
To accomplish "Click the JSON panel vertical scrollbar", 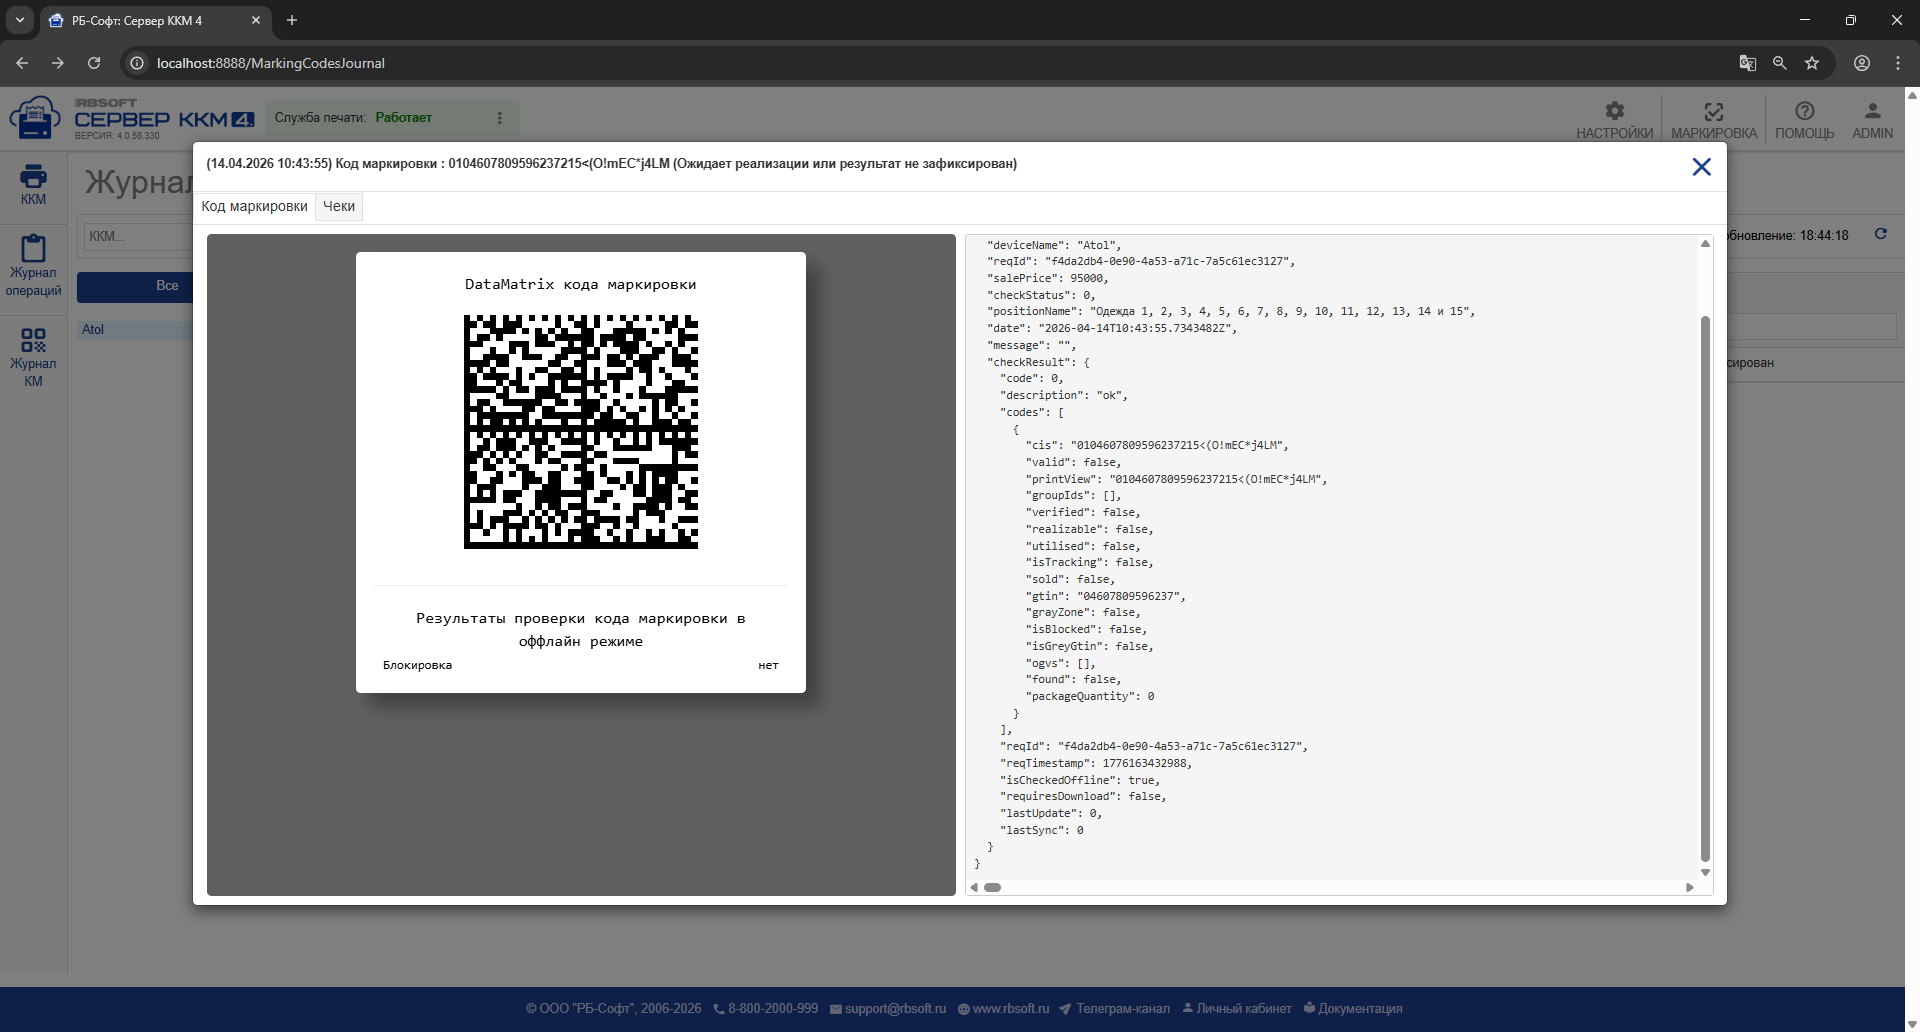I will (x=1705, y=588).
